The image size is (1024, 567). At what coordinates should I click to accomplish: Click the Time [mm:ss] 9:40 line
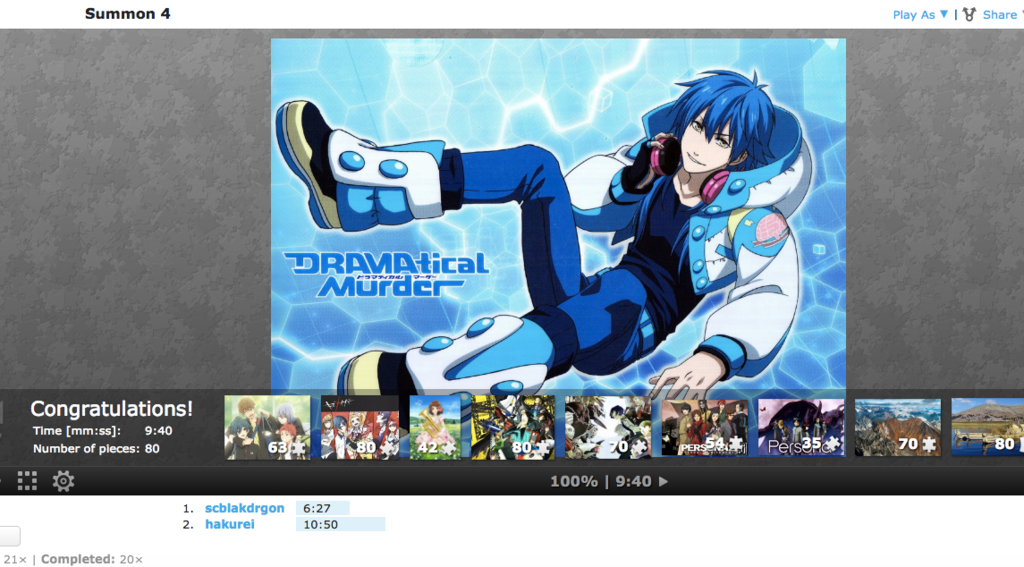[103, 431]
